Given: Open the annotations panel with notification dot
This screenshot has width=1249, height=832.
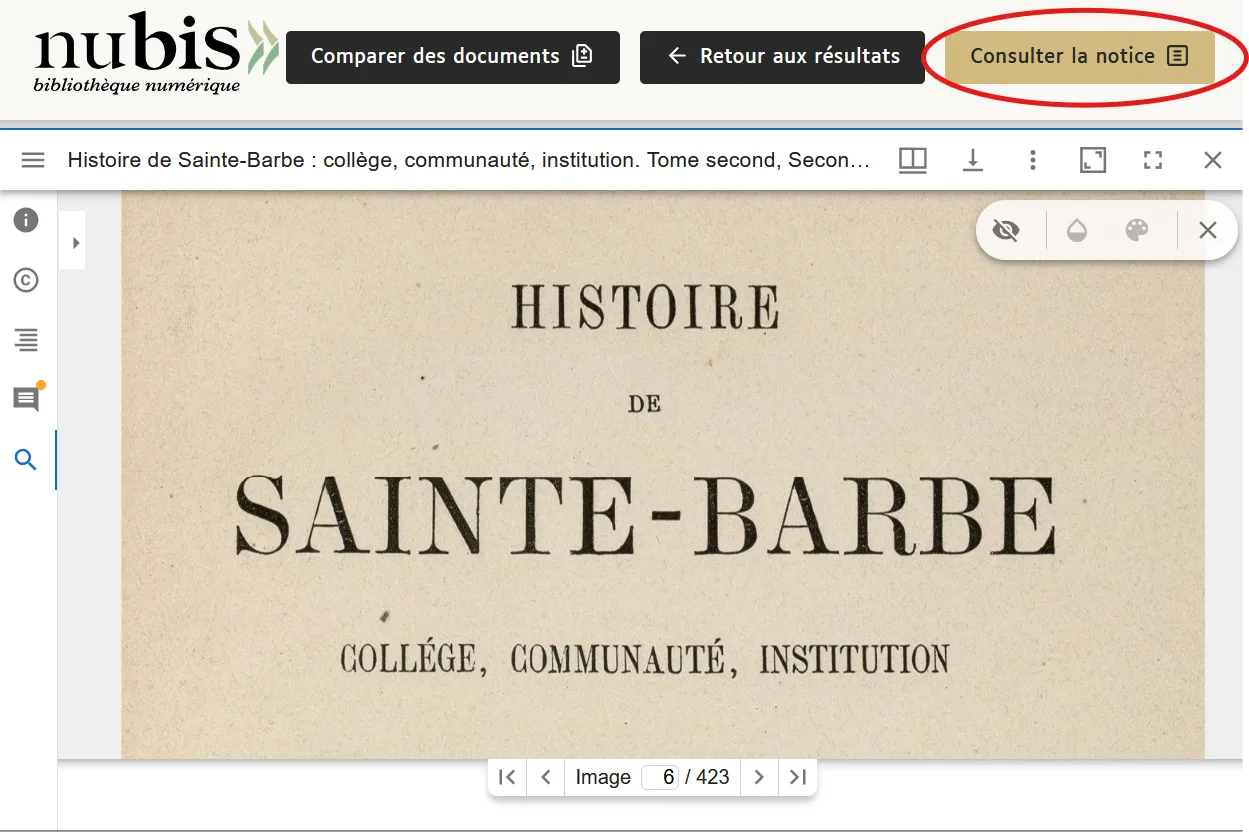Looking at the screenshot, I should 25,398.
